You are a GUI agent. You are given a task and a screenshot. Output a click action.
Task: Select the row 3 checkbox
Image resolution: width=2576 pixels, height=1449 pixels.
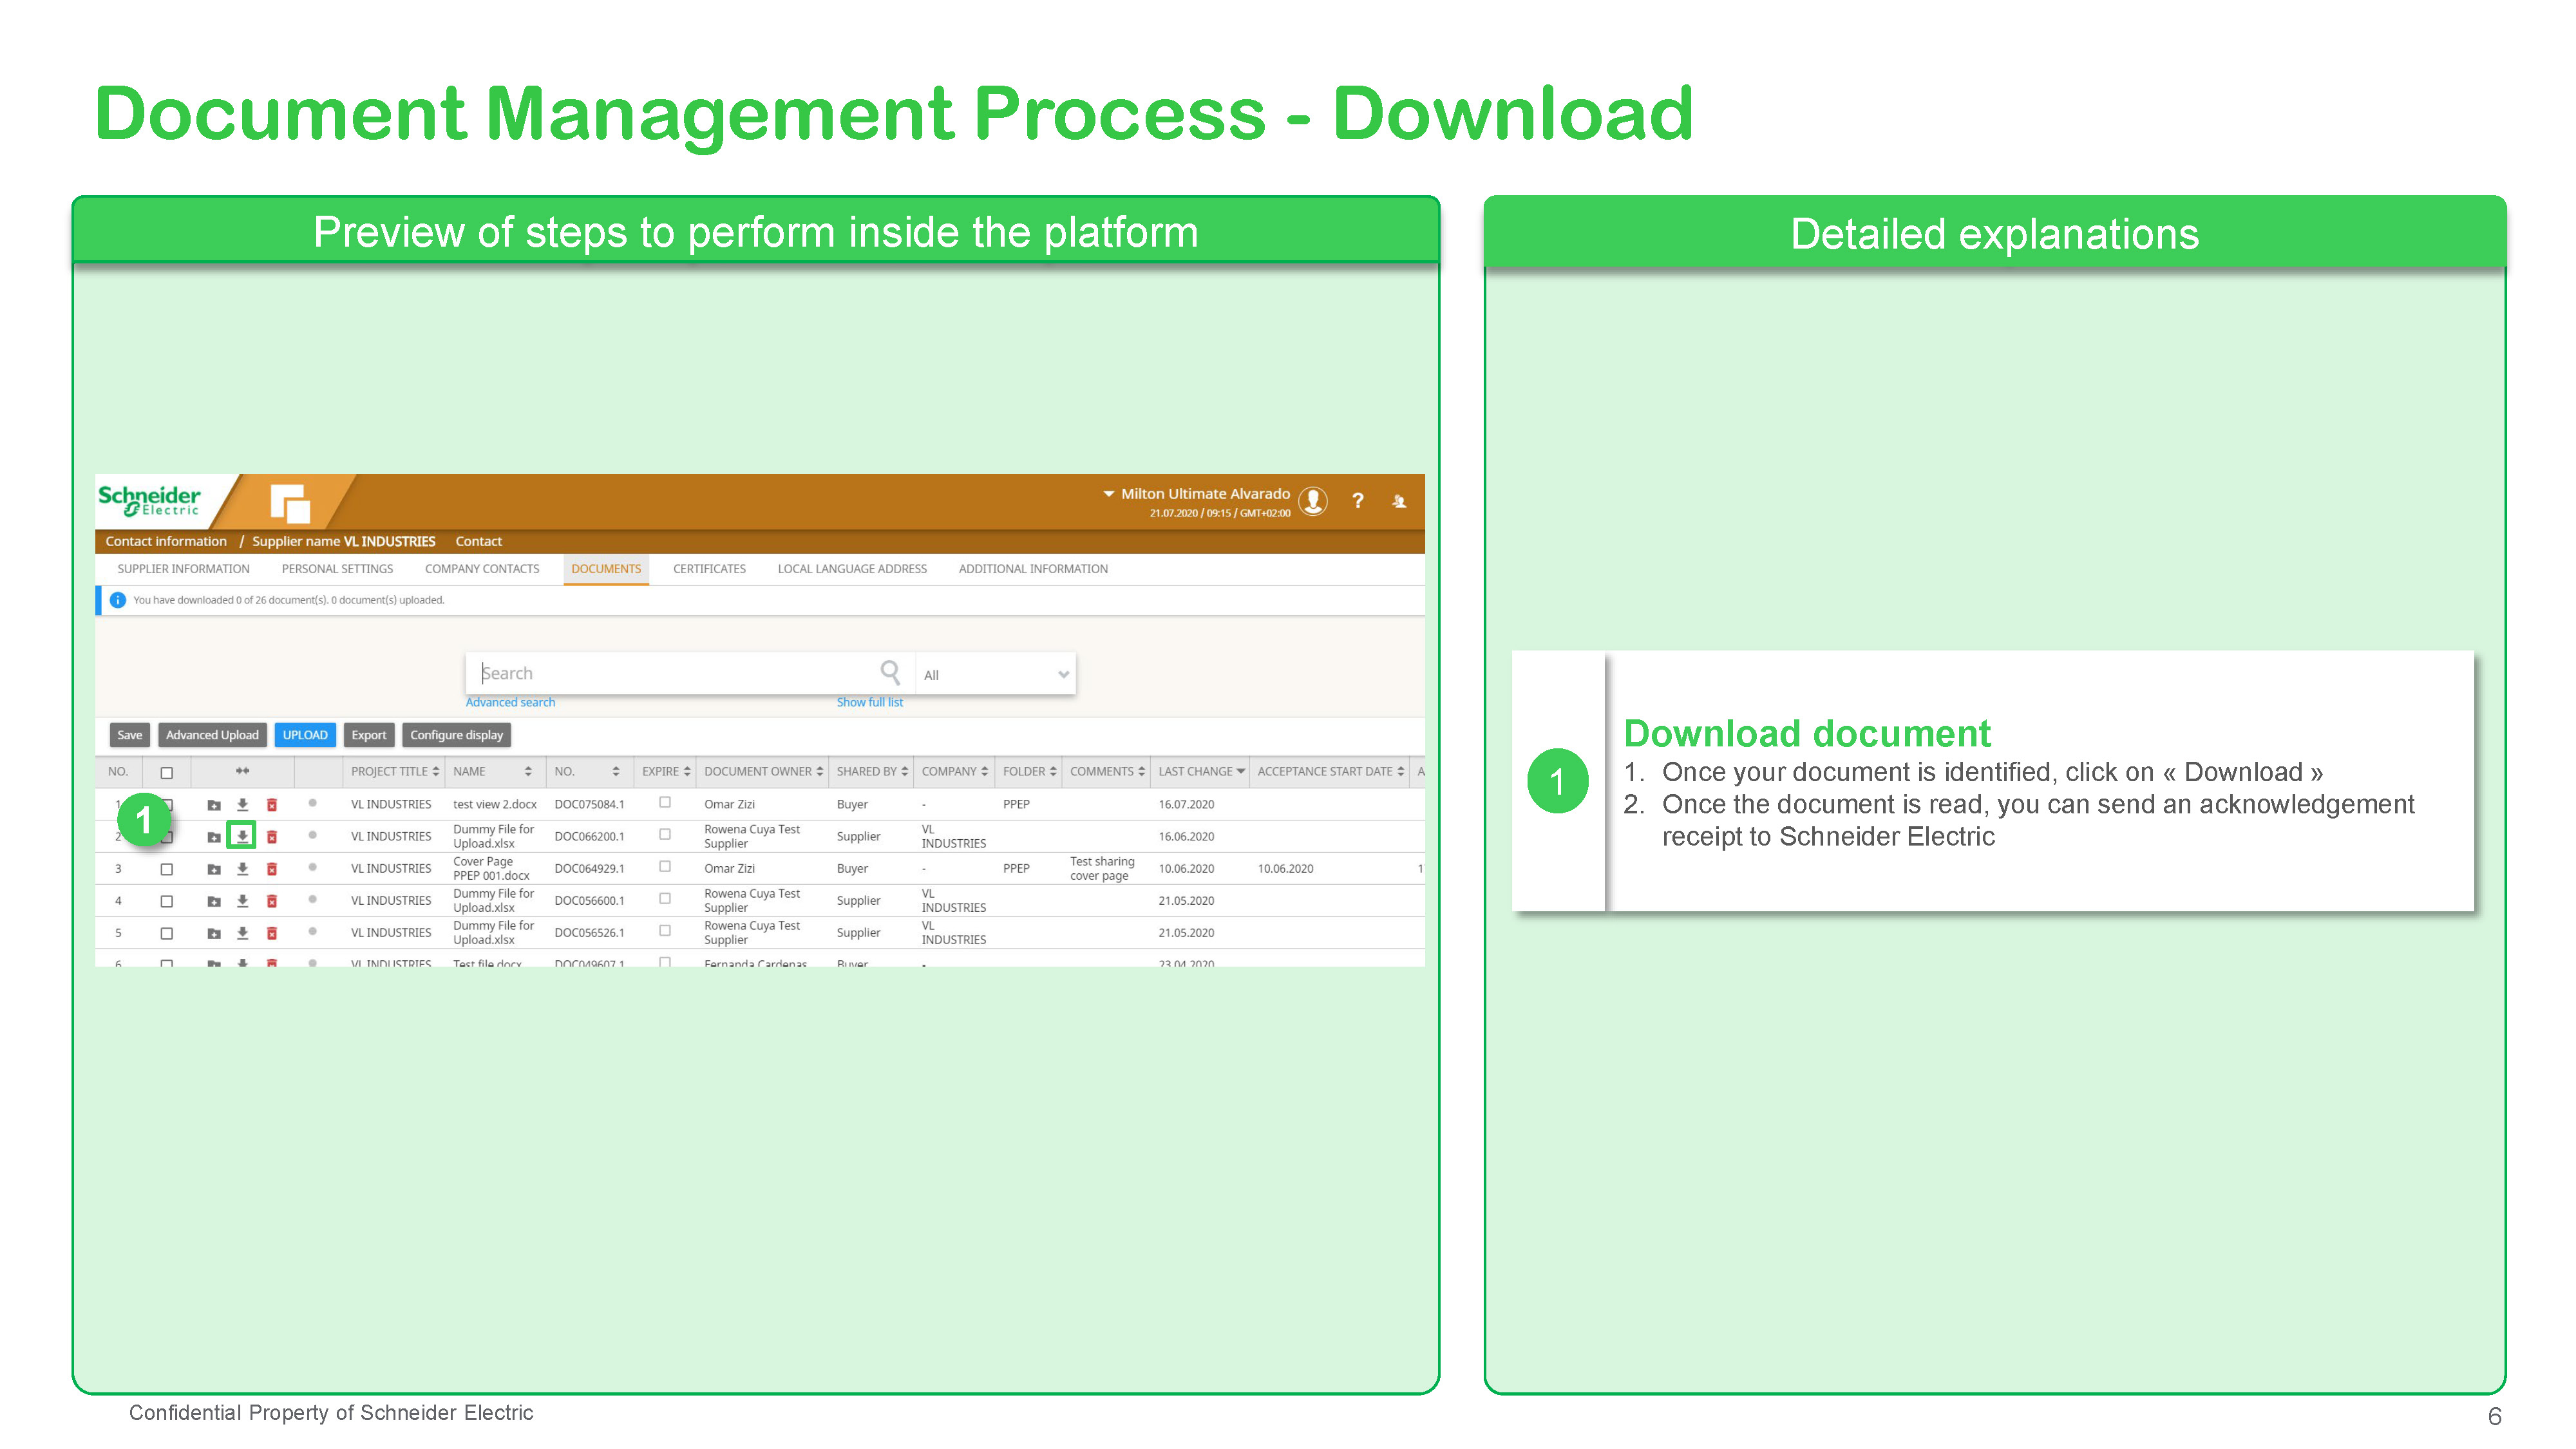[x=167, y=869]
